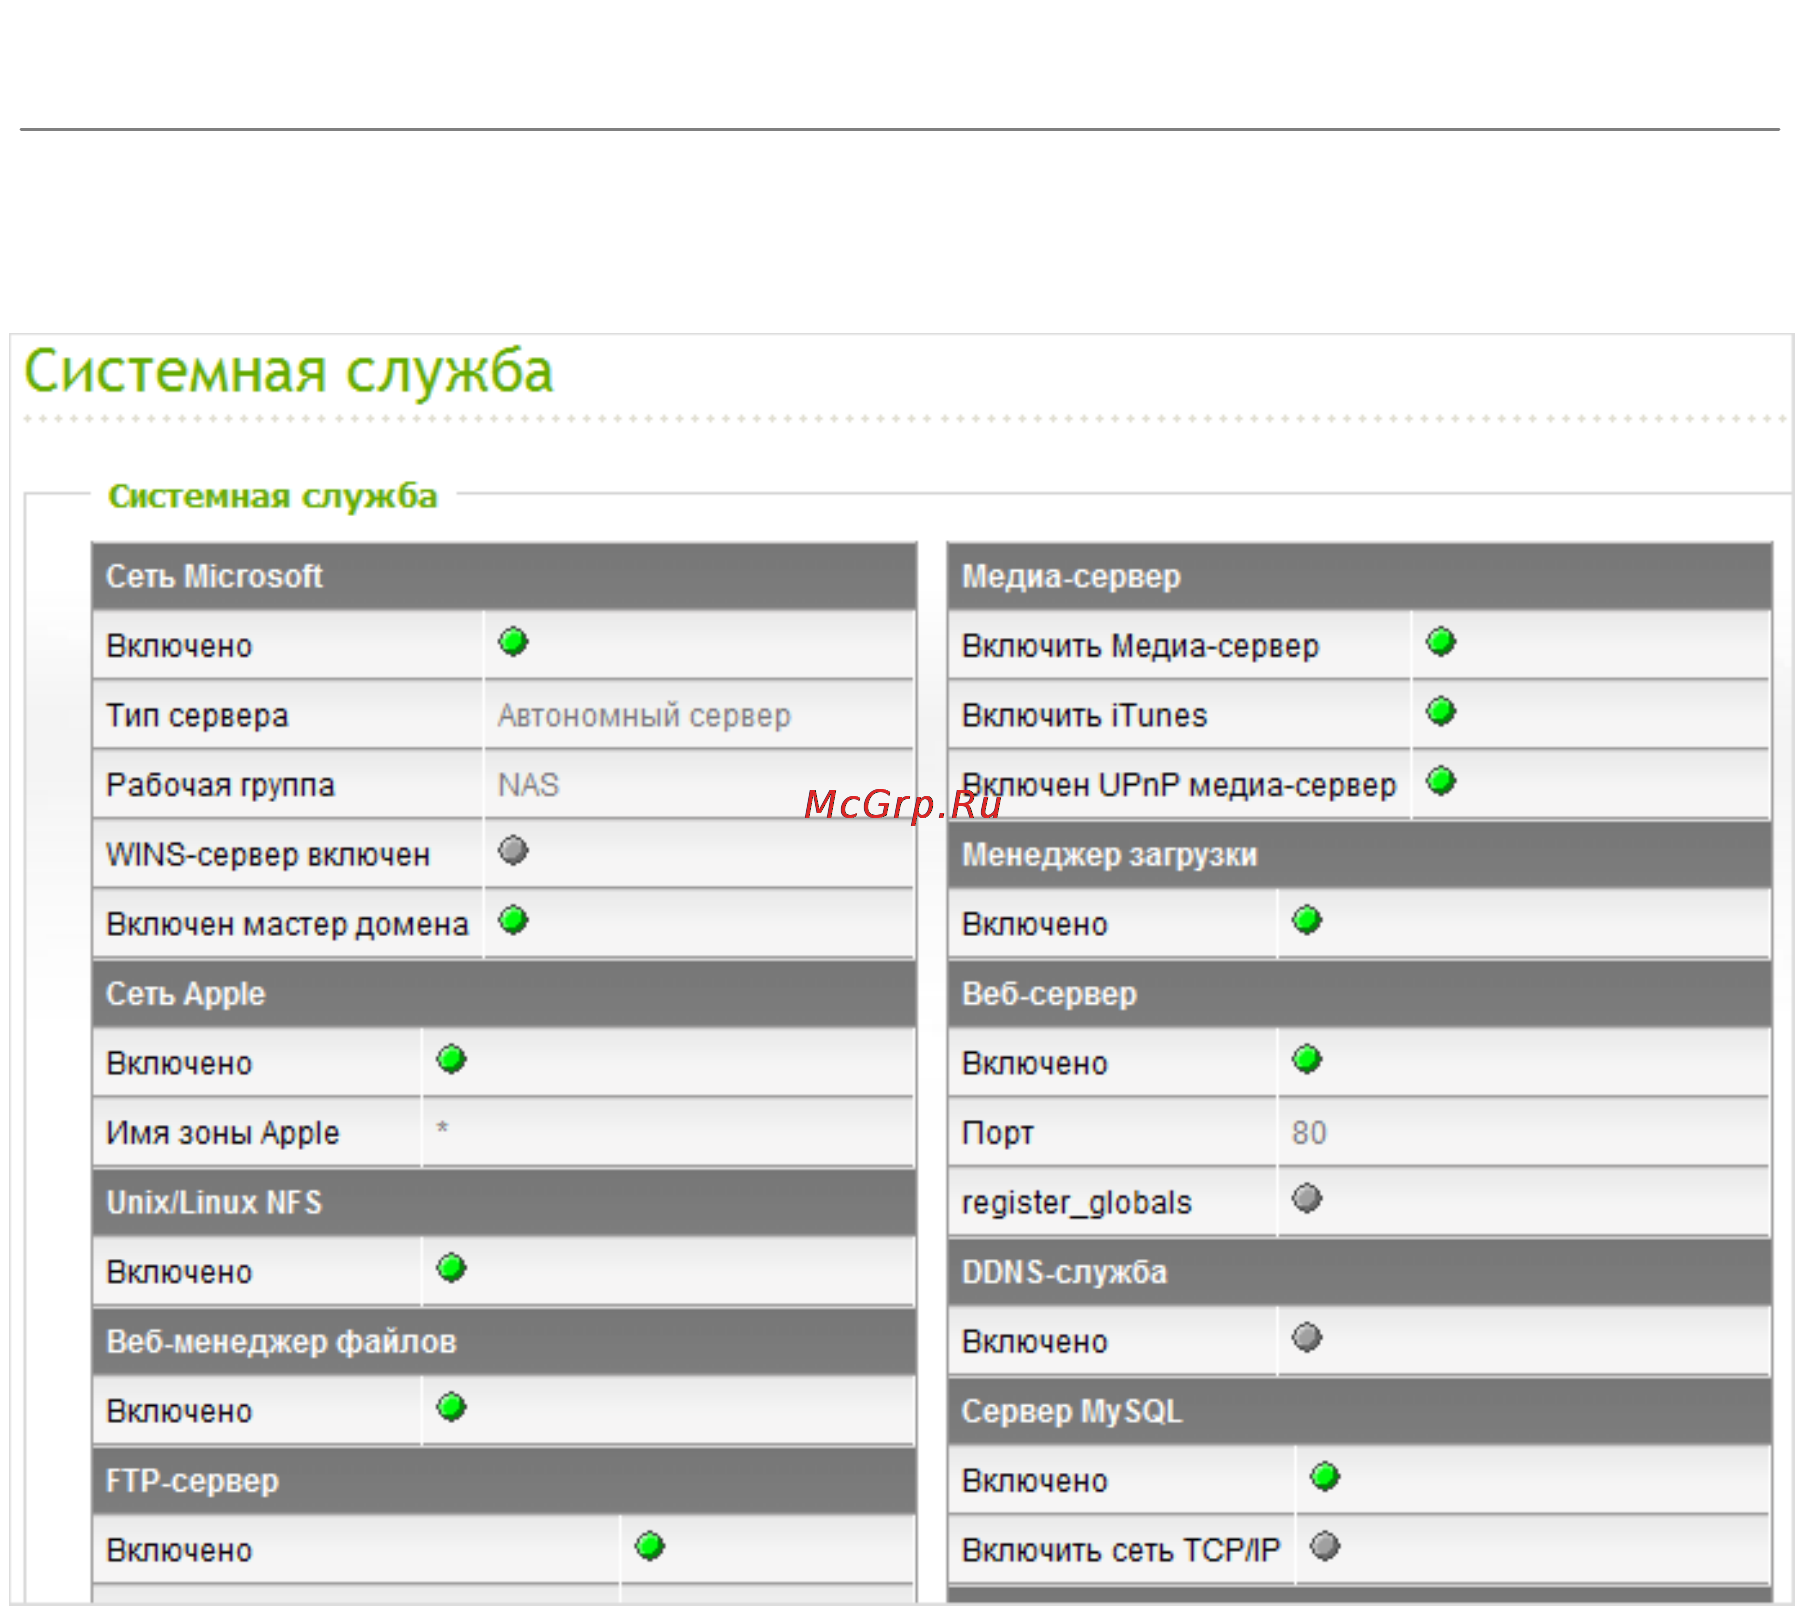Select the Медиа-сервер section header
The image size is (1795, 1606).
point(1360,576)
